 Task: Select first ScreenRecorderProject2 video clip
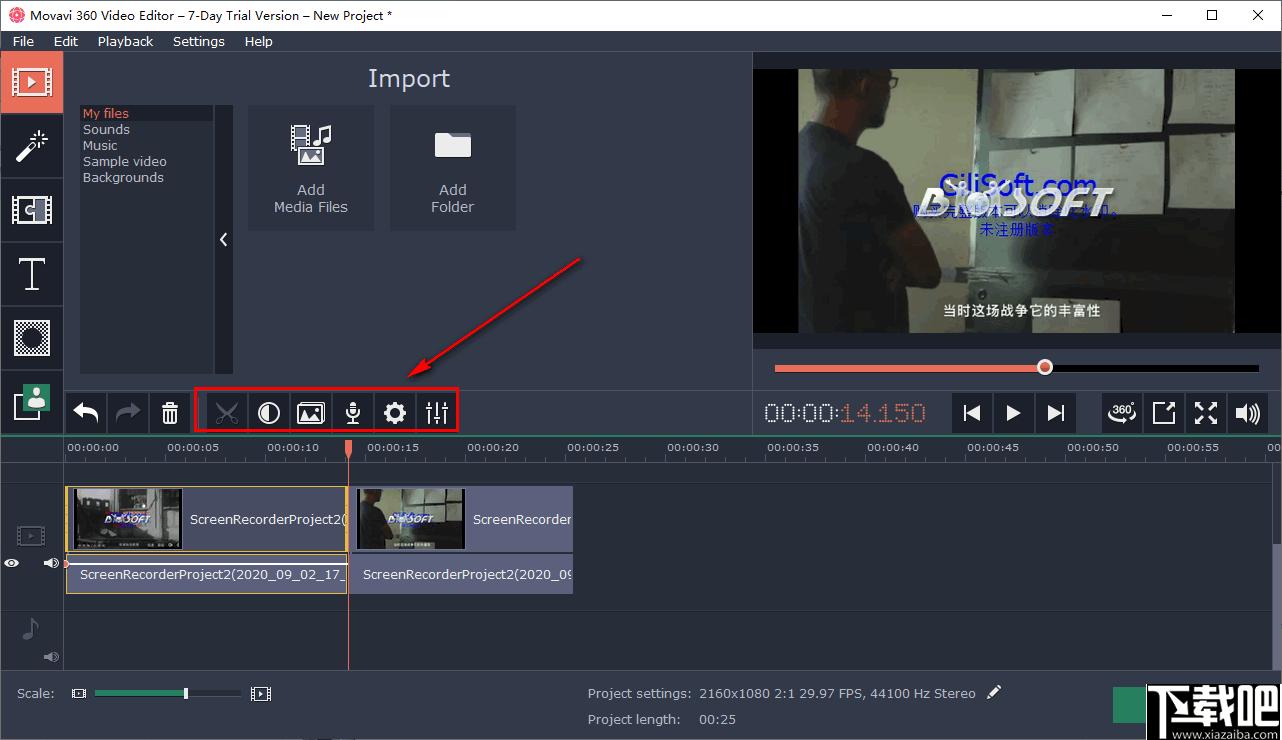pos(207,519)
